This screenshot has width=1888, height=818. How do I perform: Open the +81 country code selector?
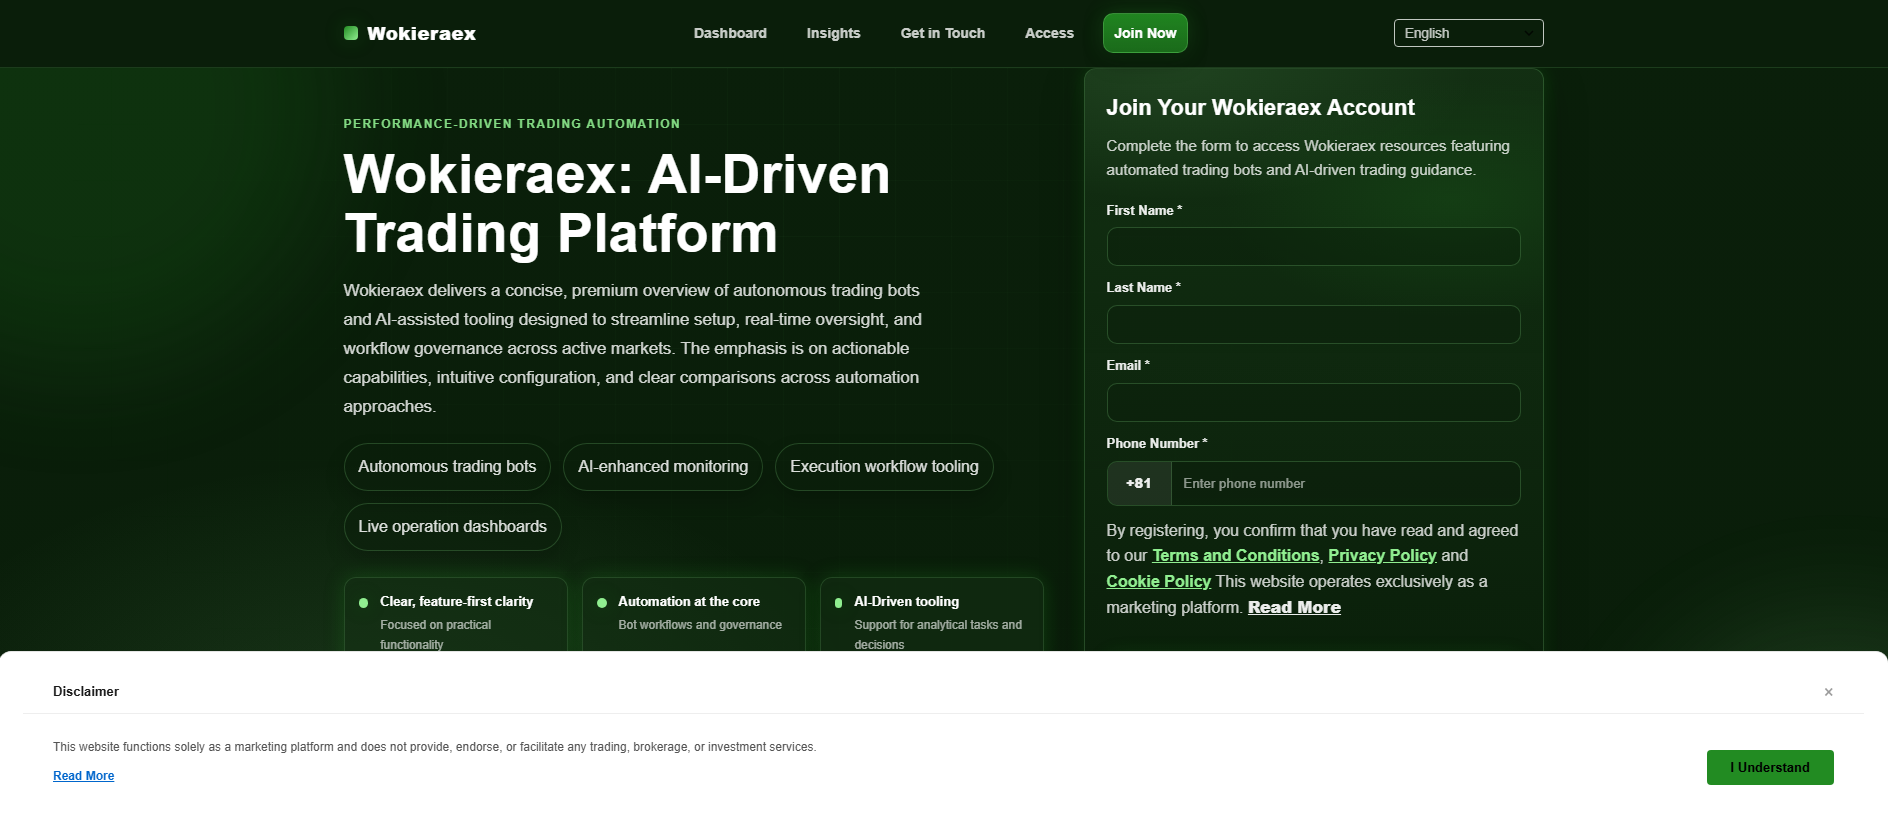(x=1139, y=483)
